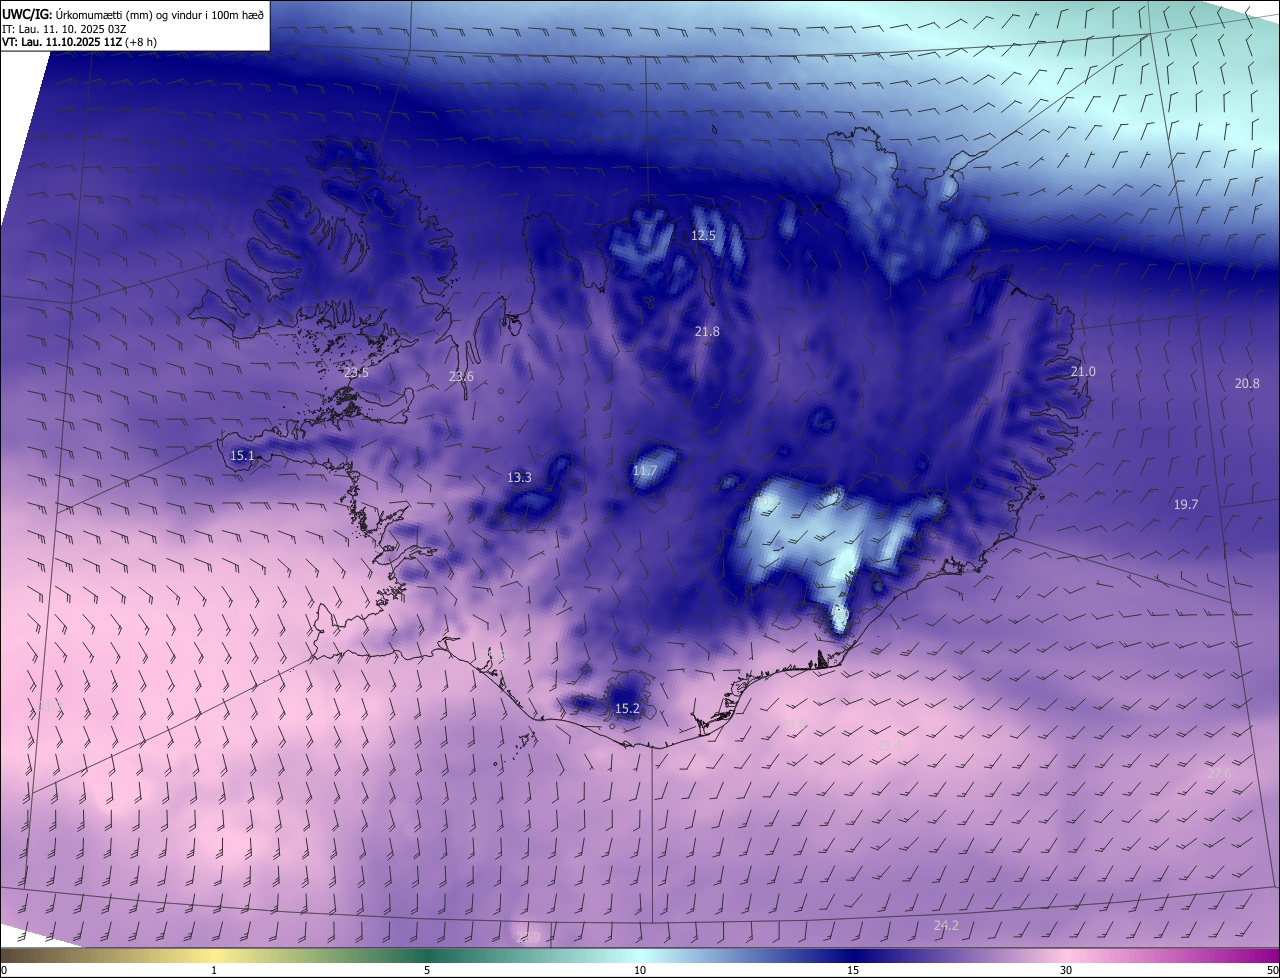Select the 15 tick on the color bar
This screenshot has width=1280, height=978.
coord(853,971)
